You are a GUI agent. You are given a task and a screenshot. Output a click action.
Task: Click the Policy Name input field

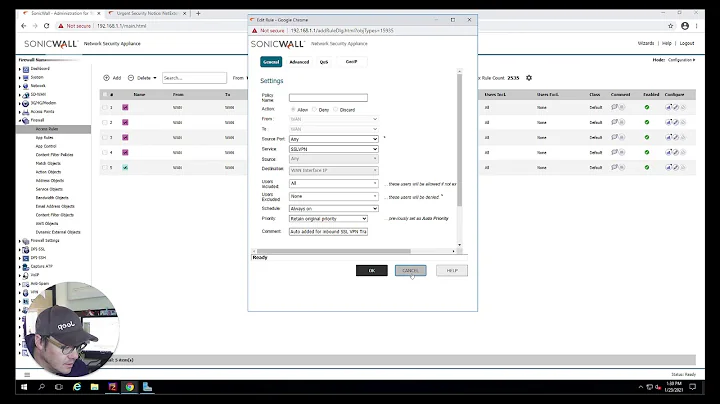[x=328, y=98]
